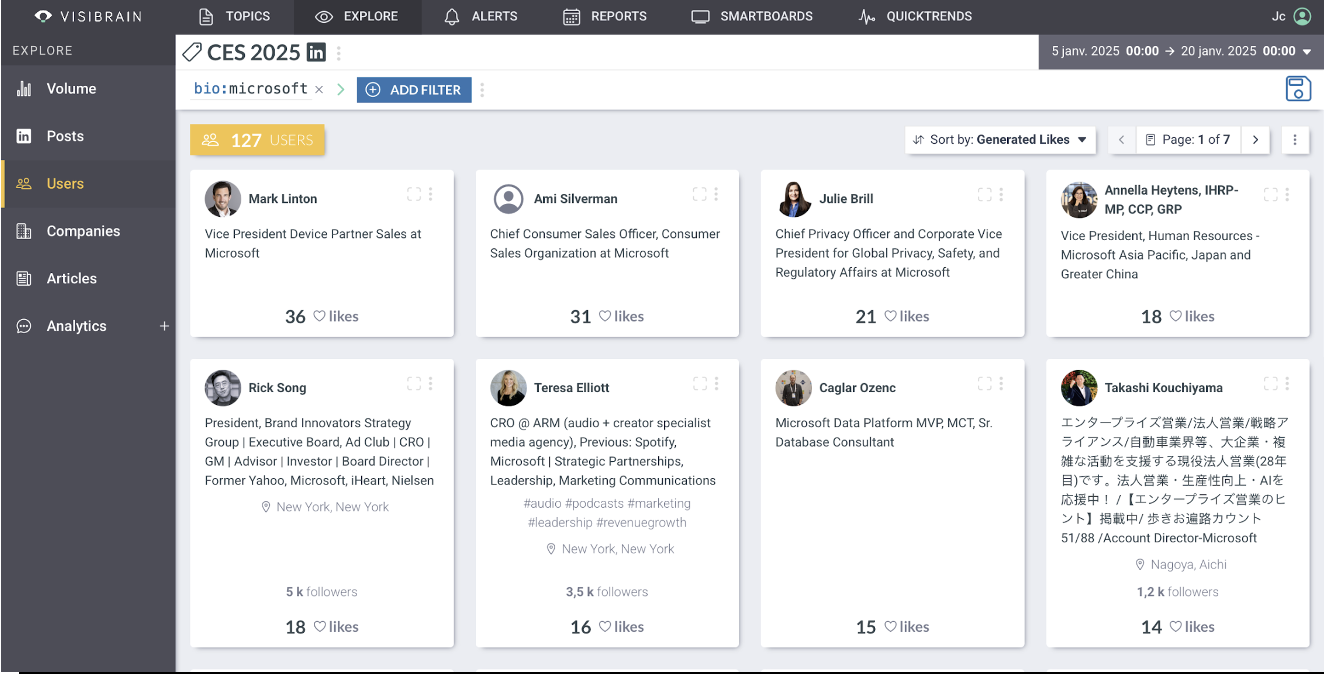The image size is (1324, 674).
Task: Open the Page 1 of 7 selector
Action: (x=1188, y=140)
